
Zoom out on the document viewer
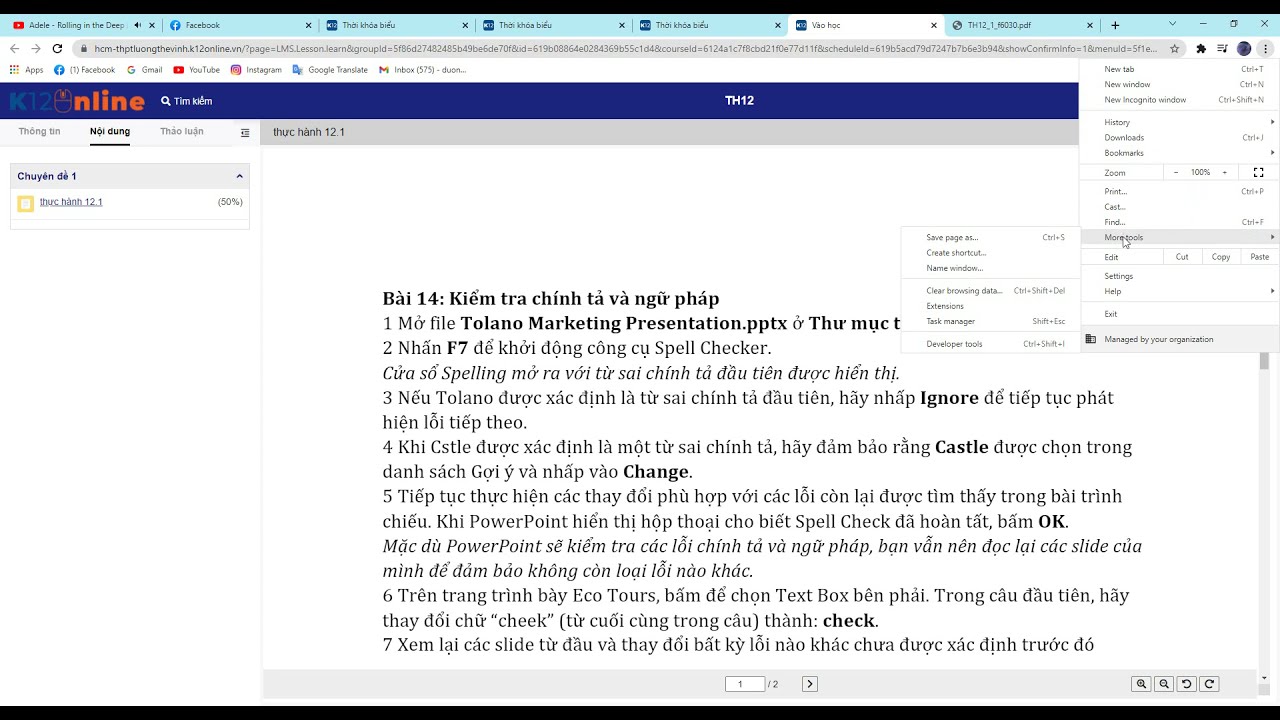click(x=1164, y=684)
